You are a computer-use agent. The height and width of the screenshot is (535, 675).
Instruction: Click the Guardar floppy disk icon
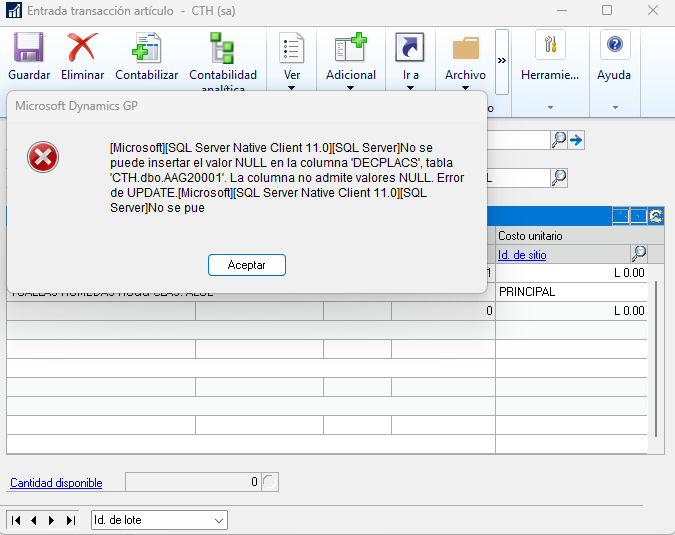[29, 47]
